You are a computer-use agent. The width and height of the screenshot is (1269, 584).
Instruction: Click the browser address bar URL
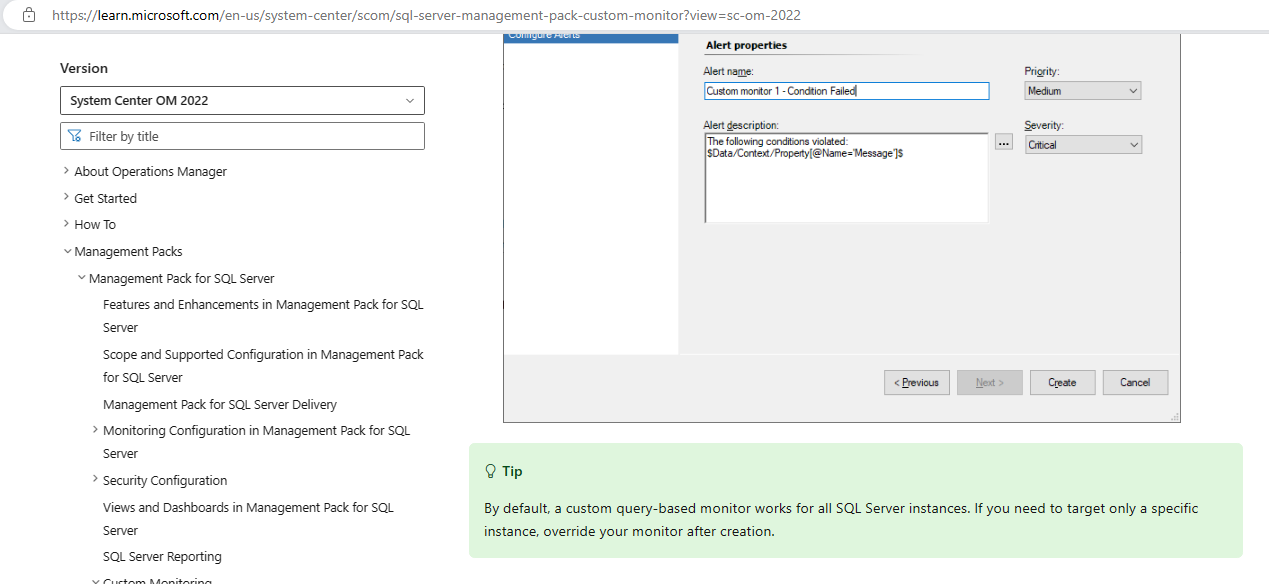point(425,15)
